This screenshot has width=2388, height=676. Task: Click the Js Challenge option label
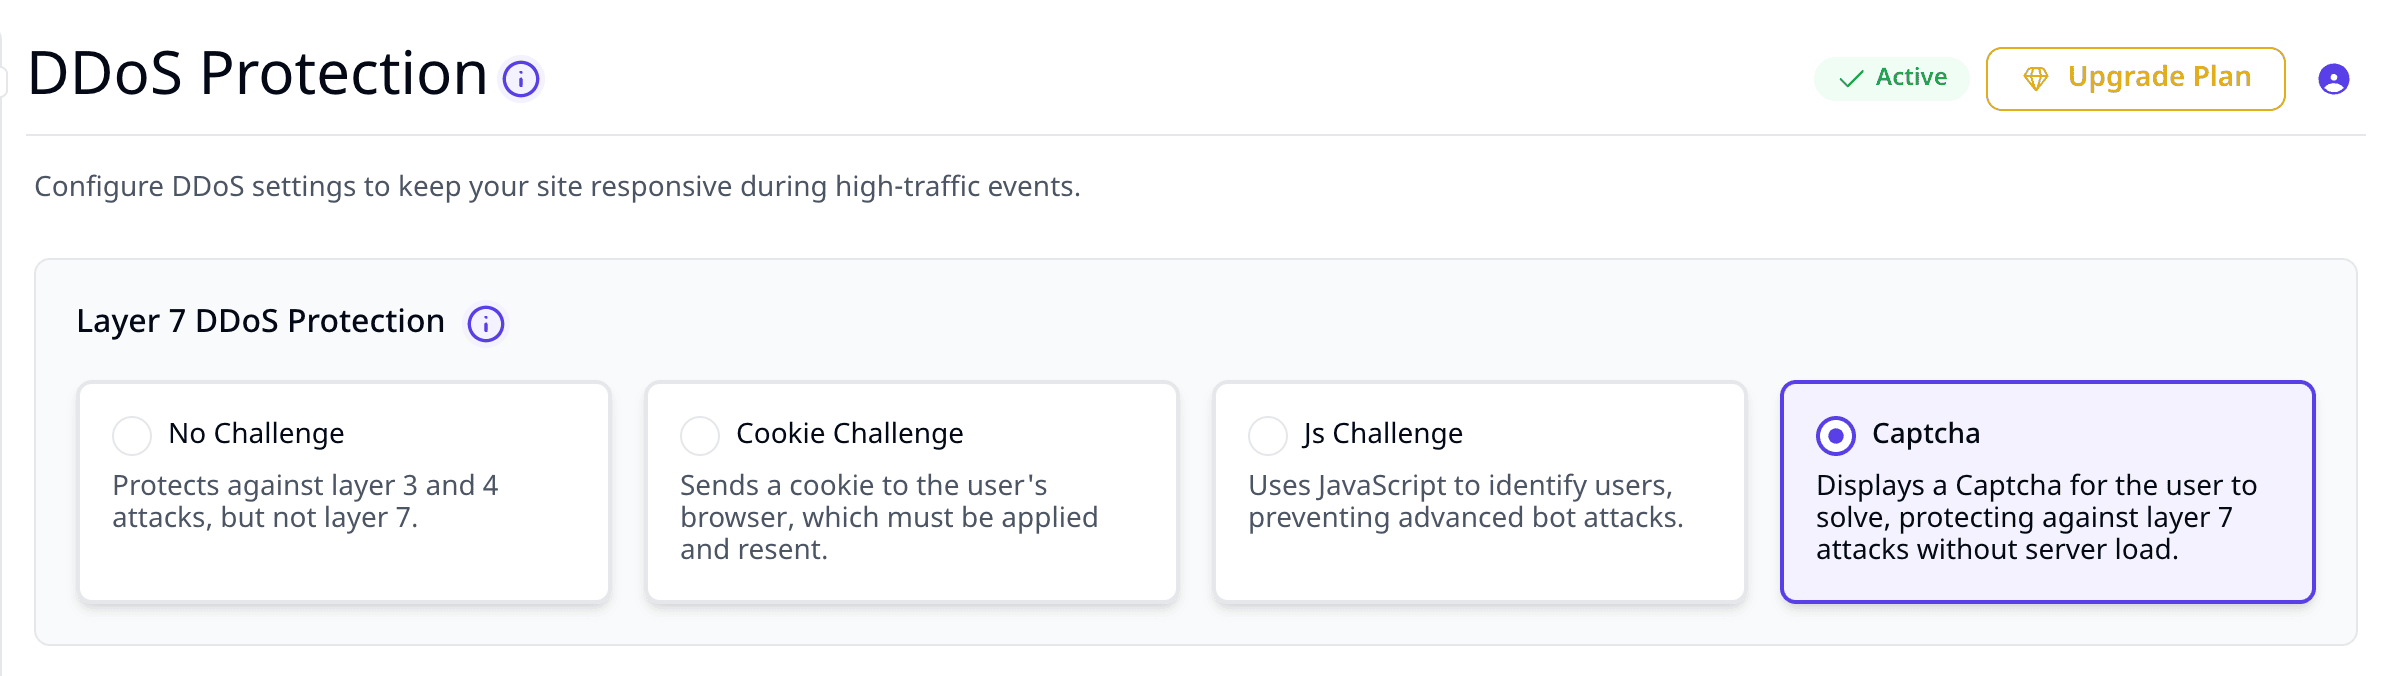1383,434
